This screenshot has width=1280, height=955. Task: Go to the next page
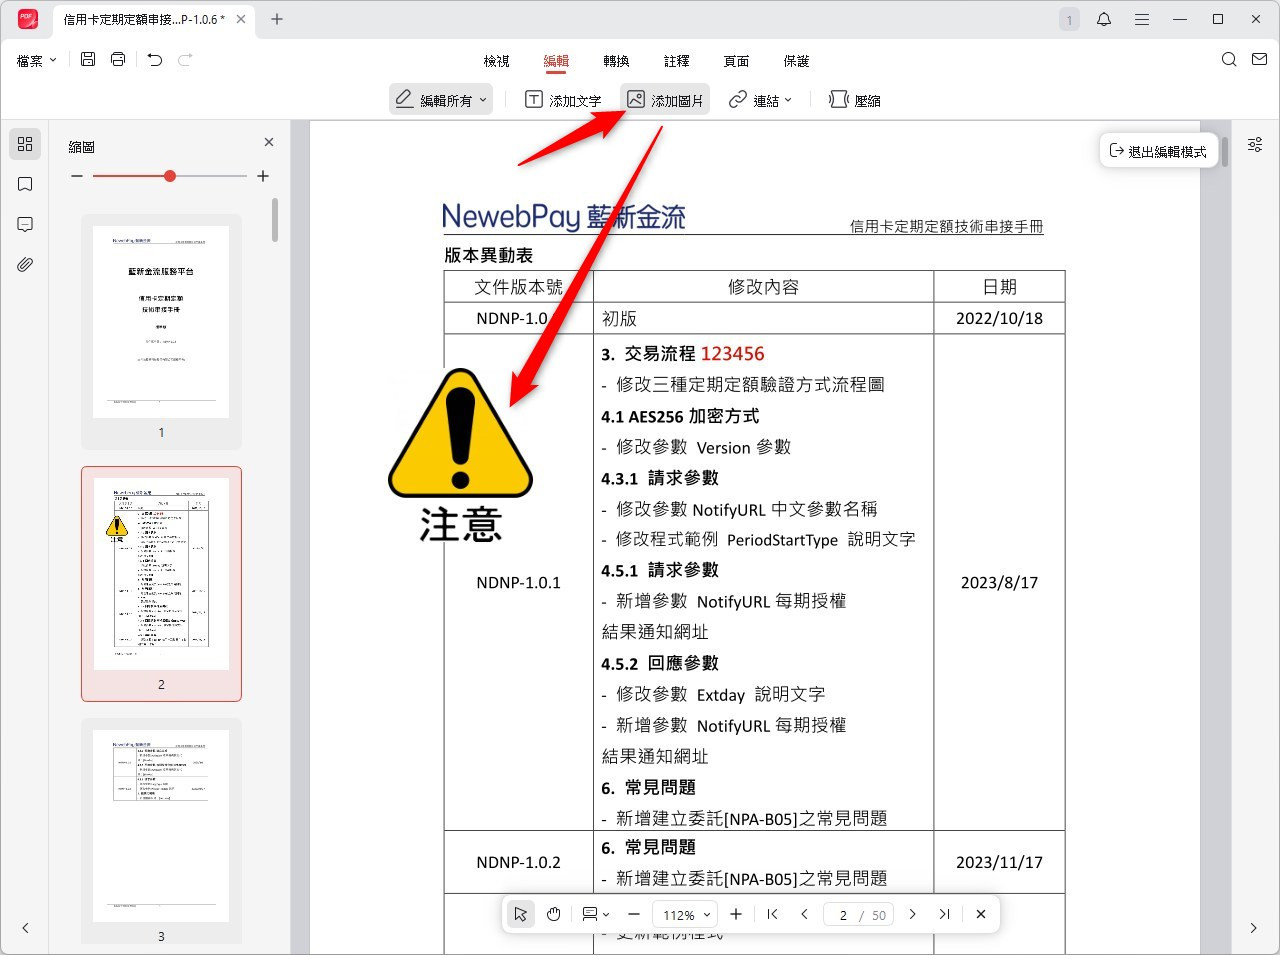point(912,914)
